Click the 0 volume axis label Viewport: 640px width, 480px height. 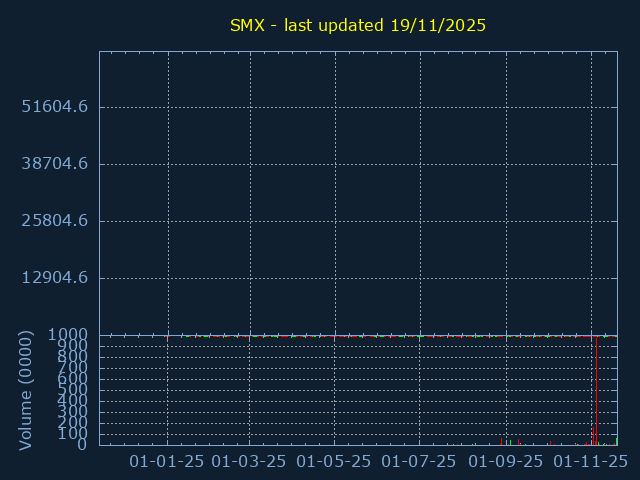pyautogui.click(x=83, y=444)
